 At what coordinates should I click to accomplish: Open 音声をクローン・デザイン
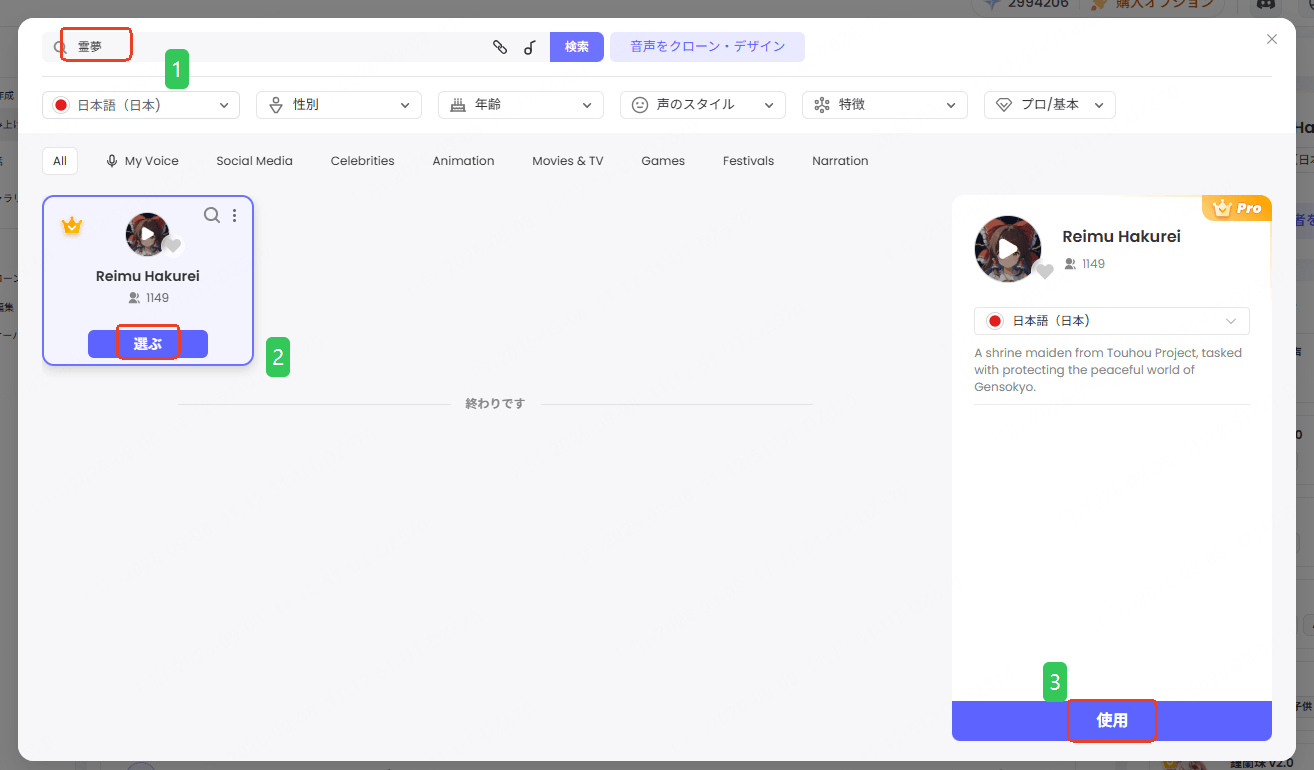pos(707,47)
